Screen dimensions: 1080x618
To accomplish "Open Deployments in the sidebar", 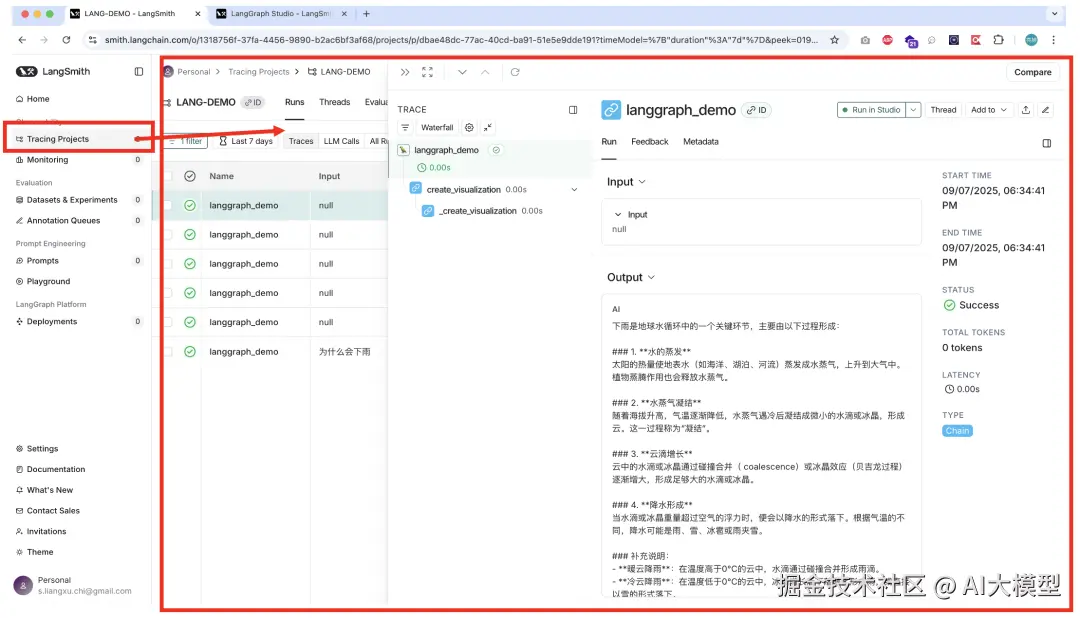I will tap(51, 322).
